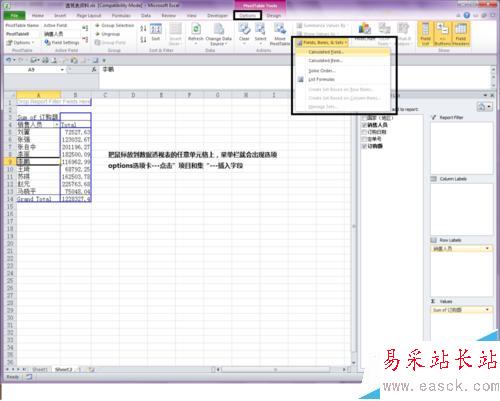This screenshot has height=401, width=500.
Task: Switch to the Sheet1 worksheet tab
Action: pos(40,369)
